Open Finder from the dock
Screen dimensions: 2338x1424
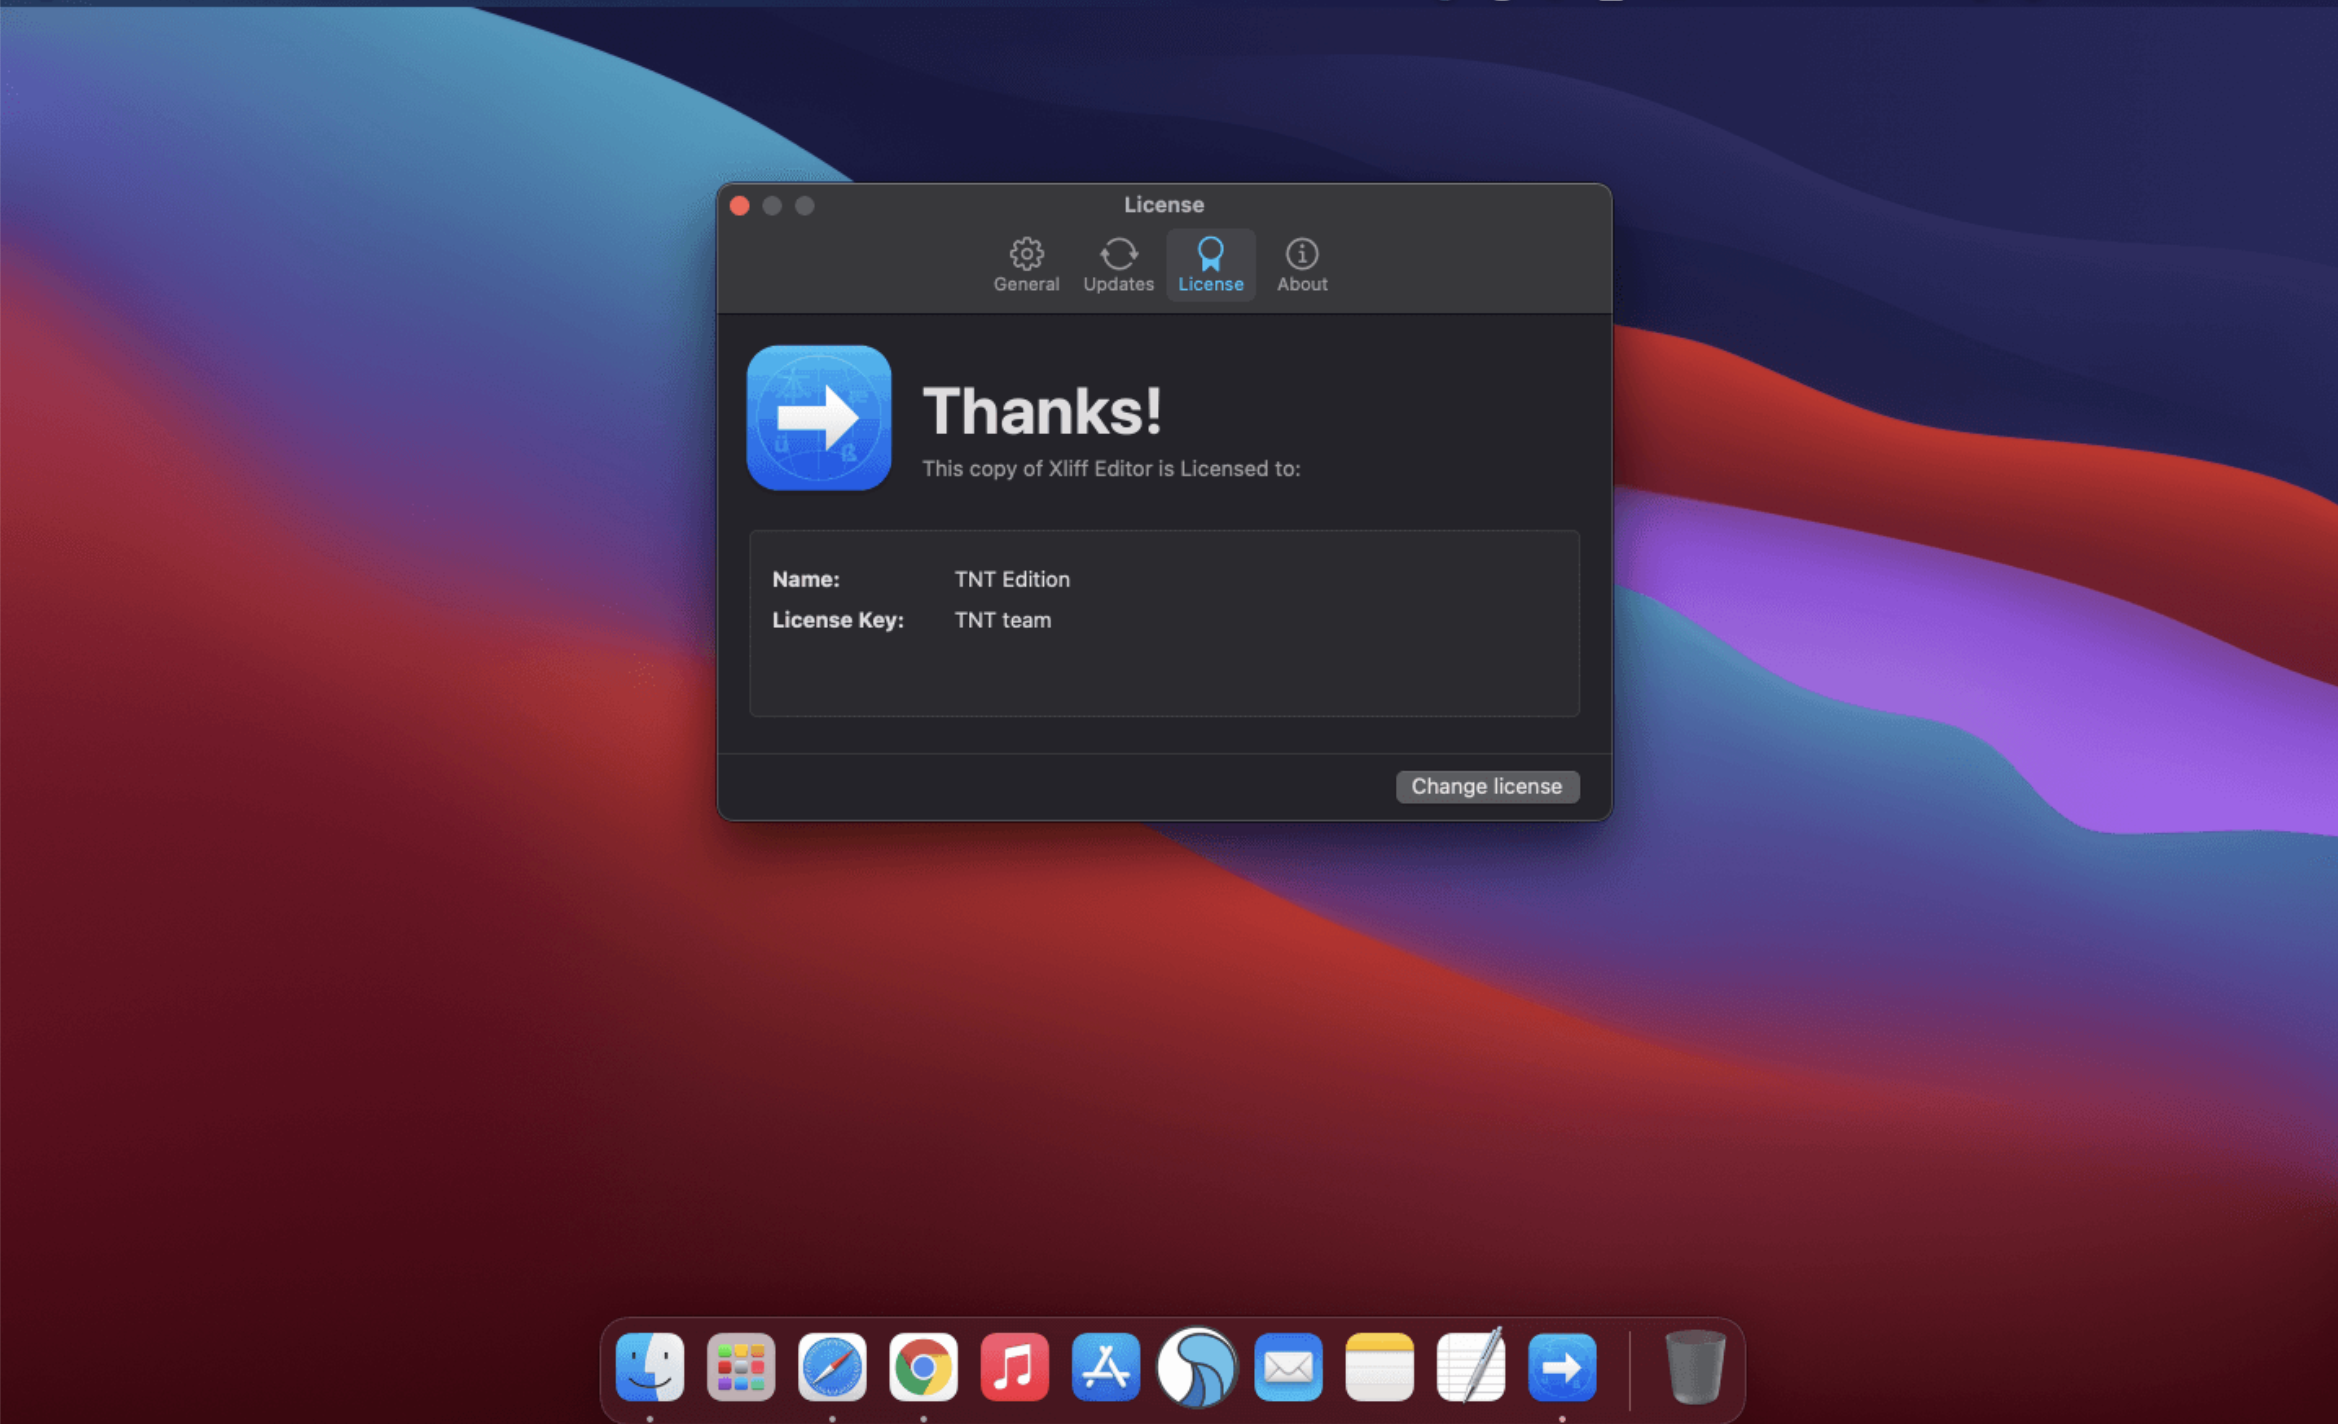[x=650, y=1367]
